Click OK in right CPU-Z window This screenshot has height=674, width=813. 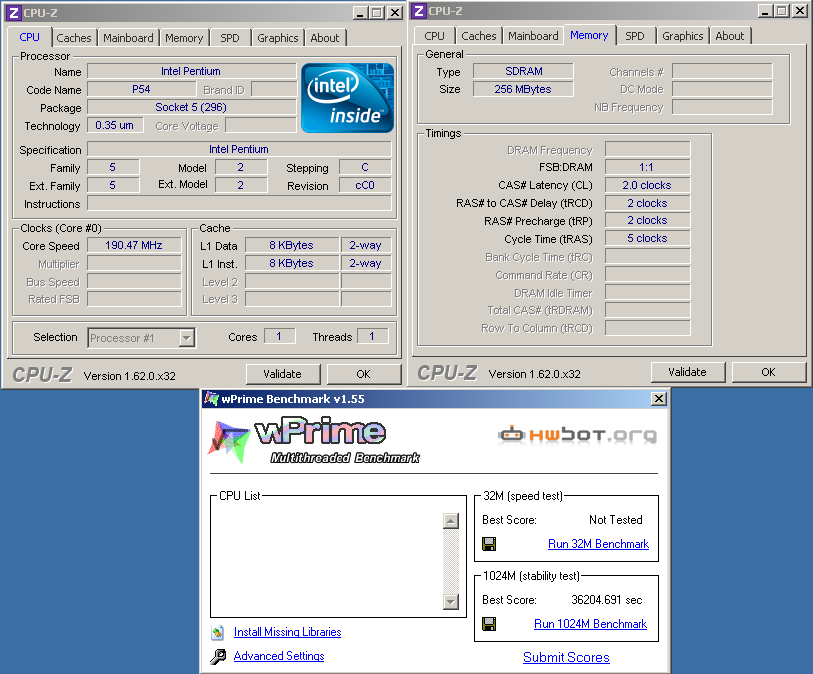point(768,372)
